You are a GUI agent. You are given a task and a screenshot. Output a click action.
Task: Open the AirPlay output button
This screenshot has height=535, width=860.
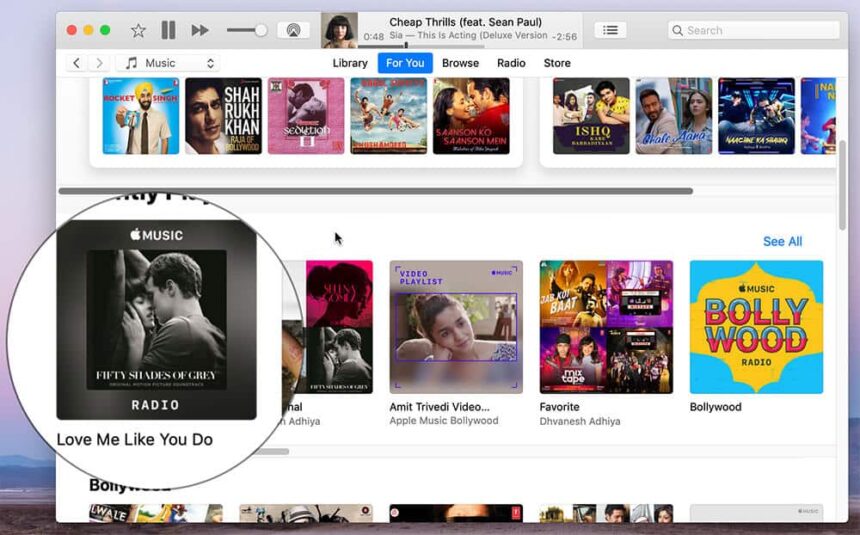(293, 30)
